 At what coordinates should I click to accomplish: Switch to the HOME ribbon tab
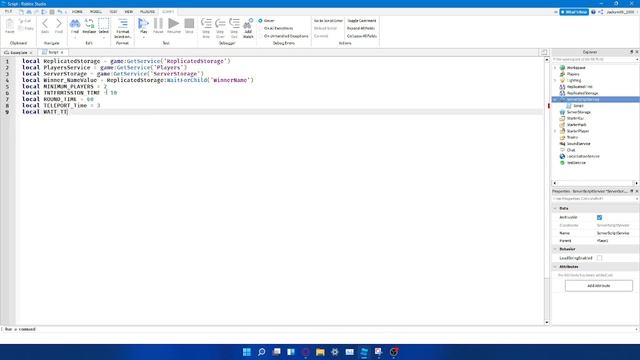coord(77,12)
